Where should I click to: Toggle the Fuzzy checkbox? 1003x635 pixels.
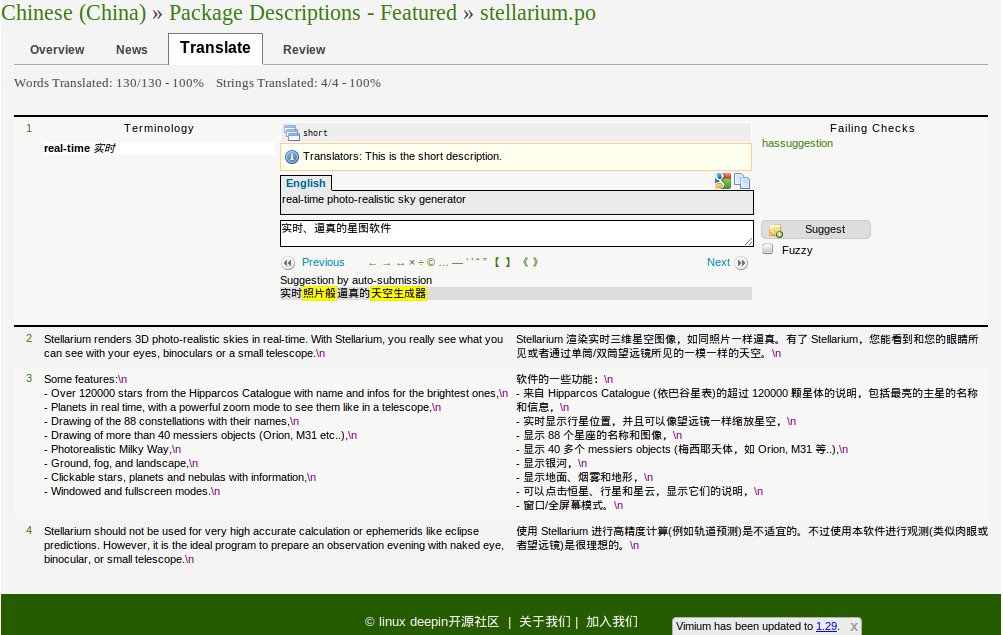pos(768,249)
